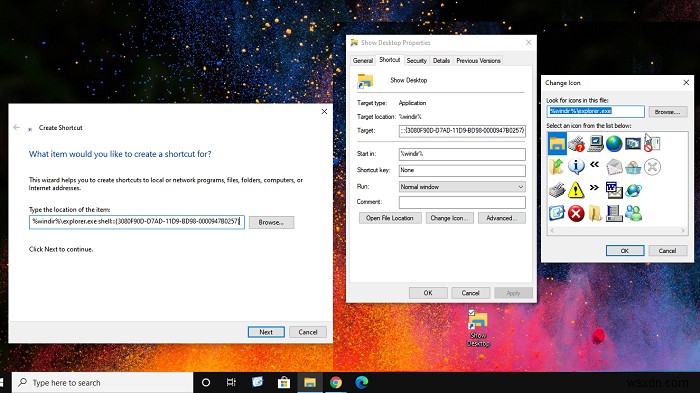Viewport: 700px width, 393px height.
Task: Click the Change Icon button
Action: (449, 218)
